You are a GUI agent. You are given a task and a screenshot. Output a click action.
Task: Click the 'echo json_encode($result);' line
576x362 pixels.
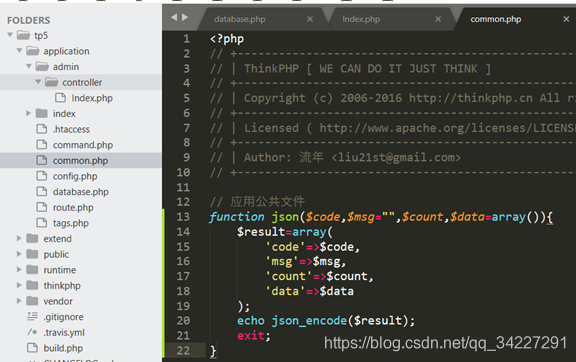(x=326, y=320)
